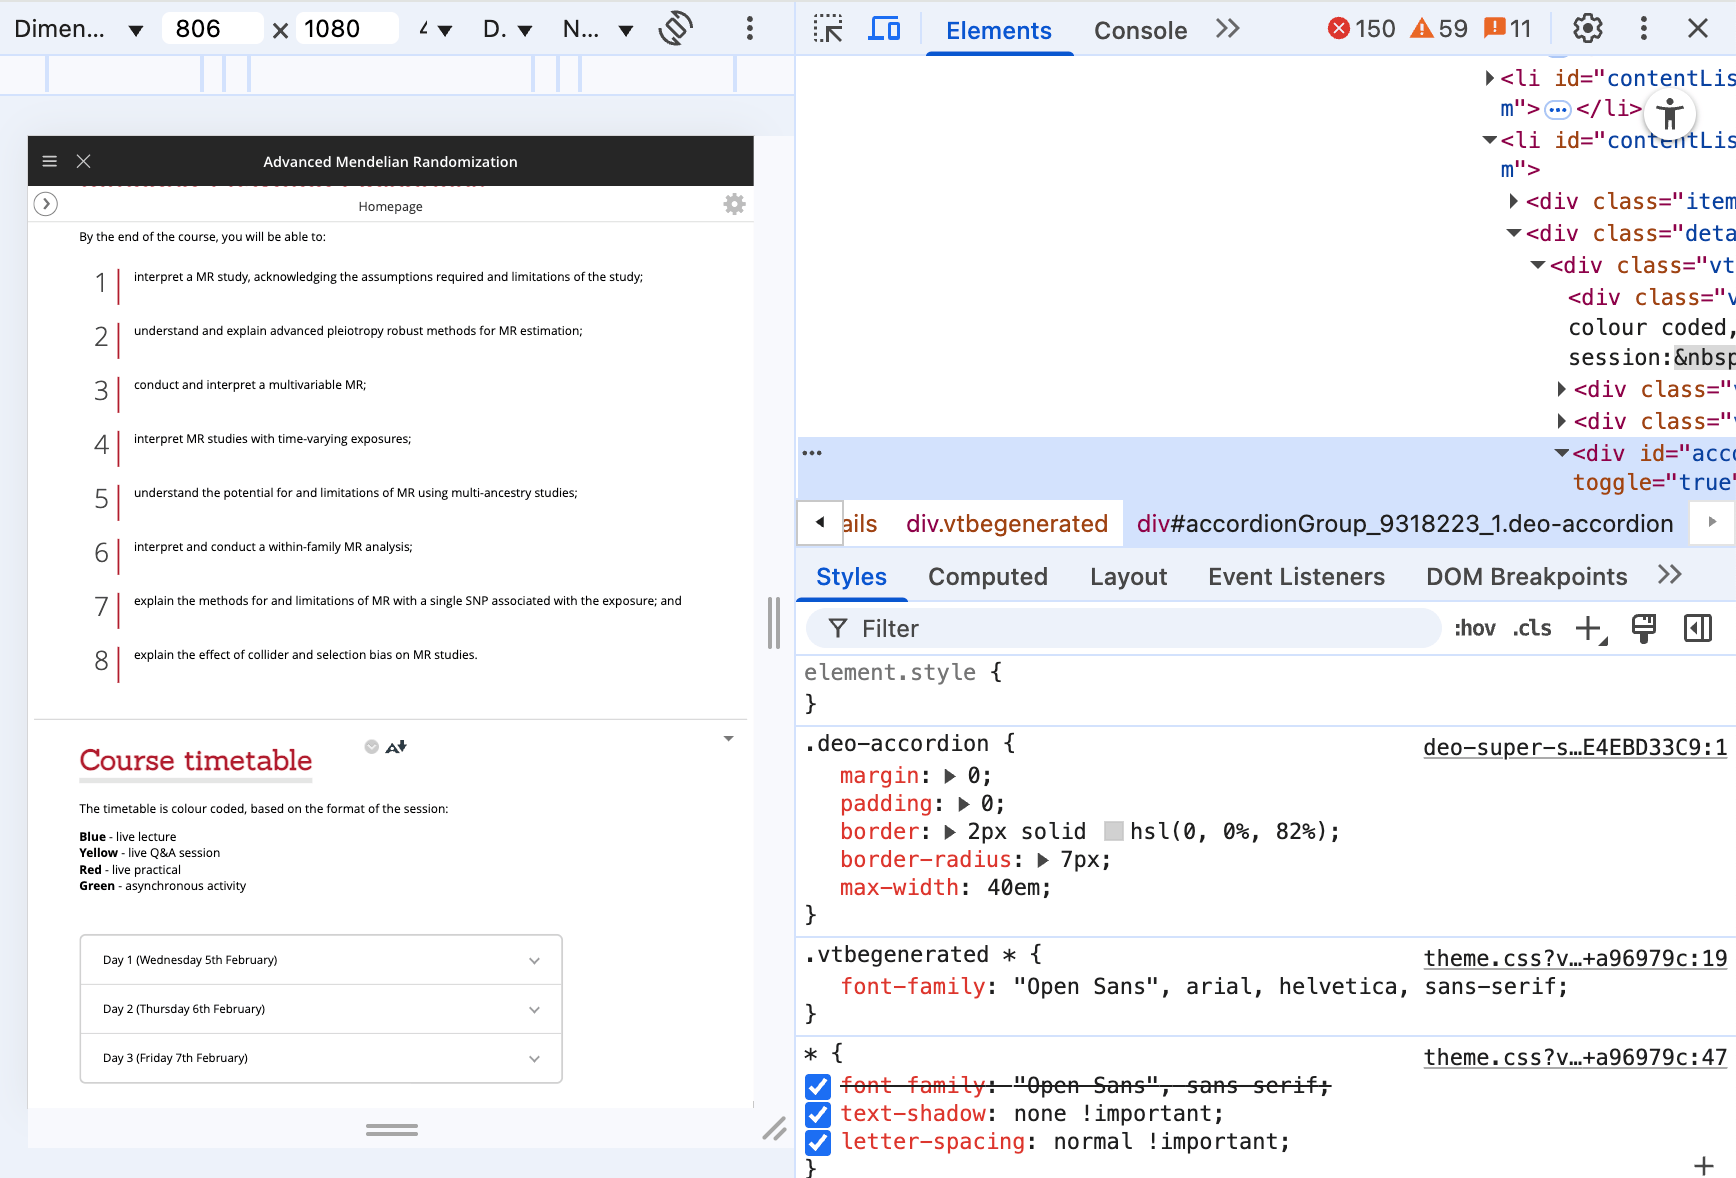Open the network throttling dropdown

click(598, 29)
